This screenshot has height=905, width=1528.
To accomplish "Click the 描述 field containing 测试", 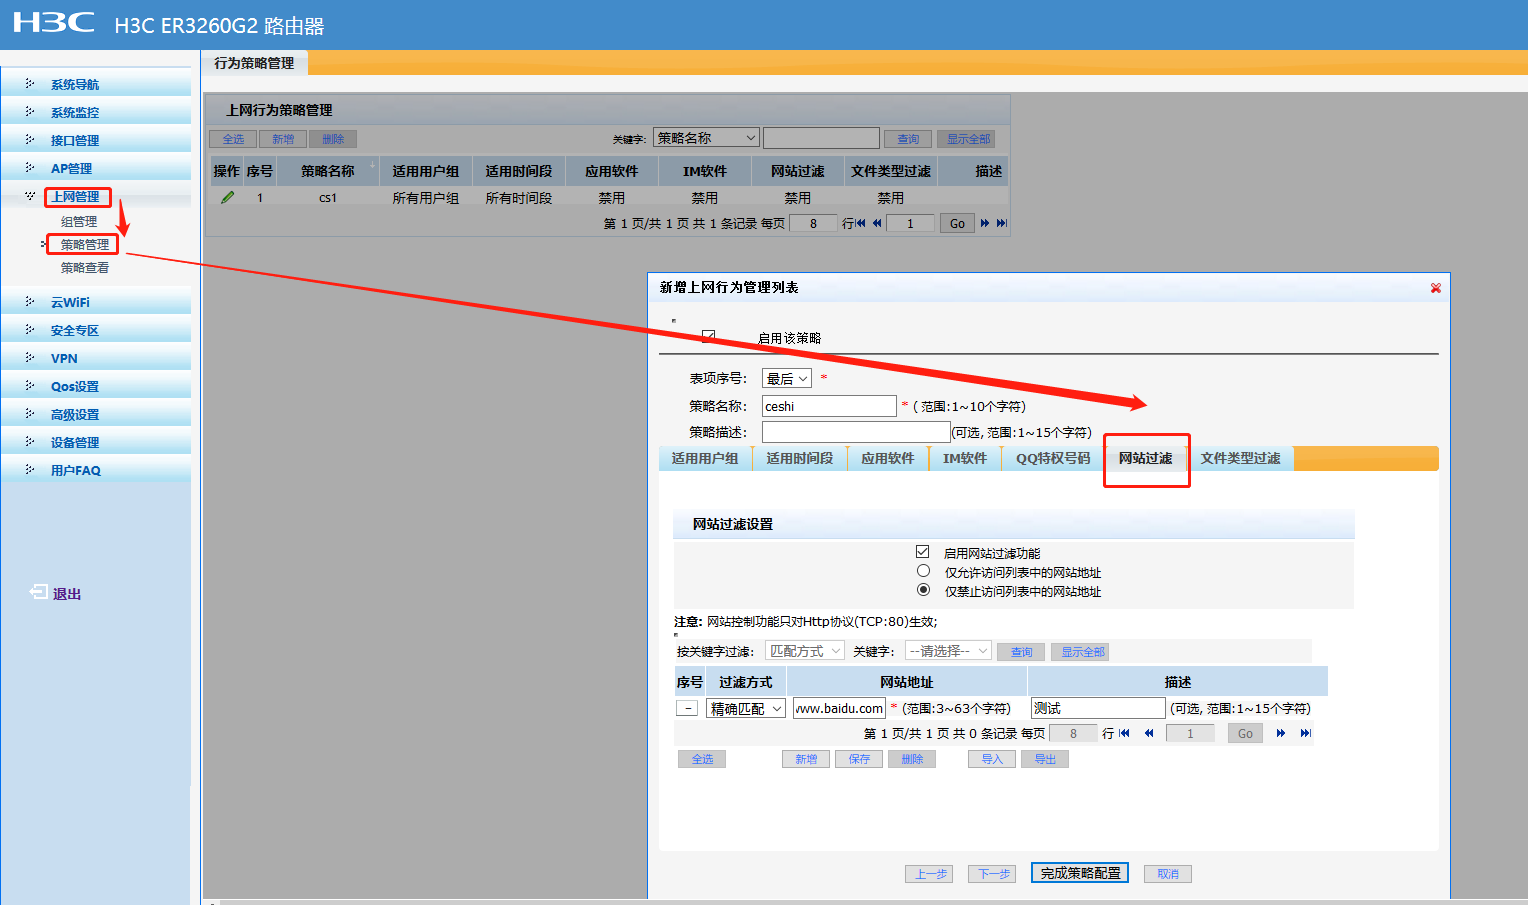I will tap(1098, 708).
